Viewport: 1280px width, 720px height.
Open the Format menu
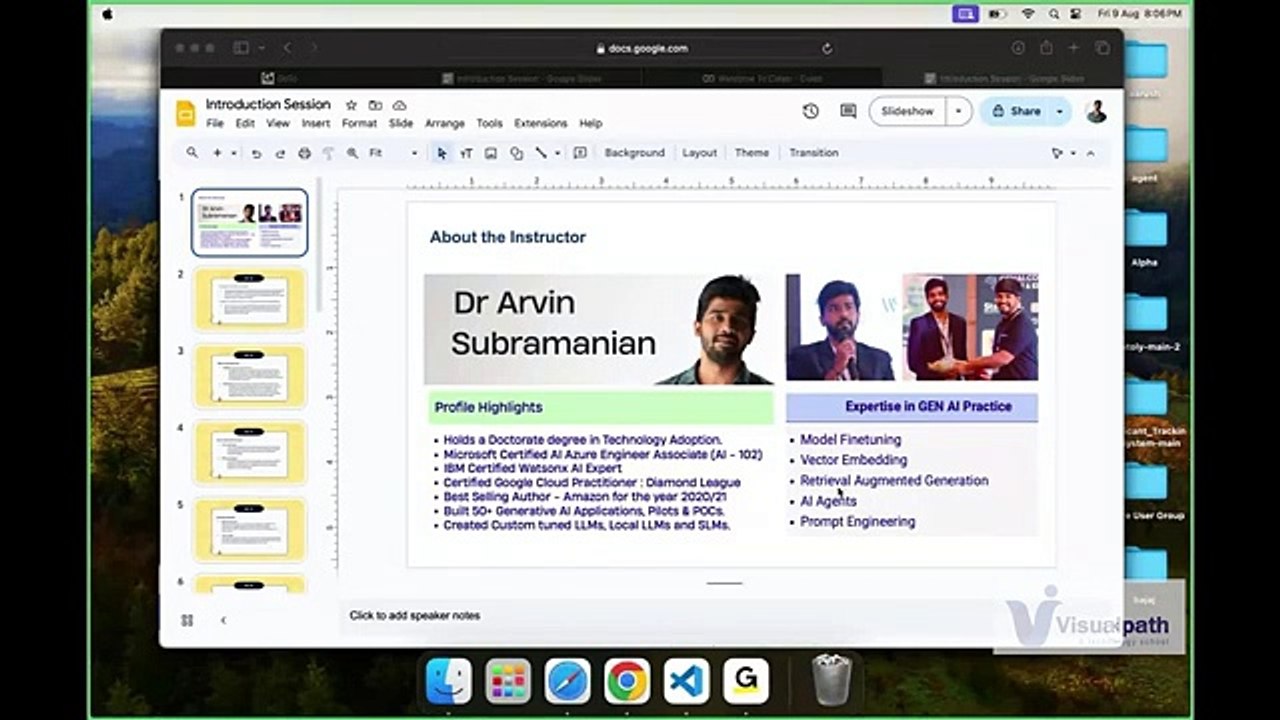click(359, 123)
